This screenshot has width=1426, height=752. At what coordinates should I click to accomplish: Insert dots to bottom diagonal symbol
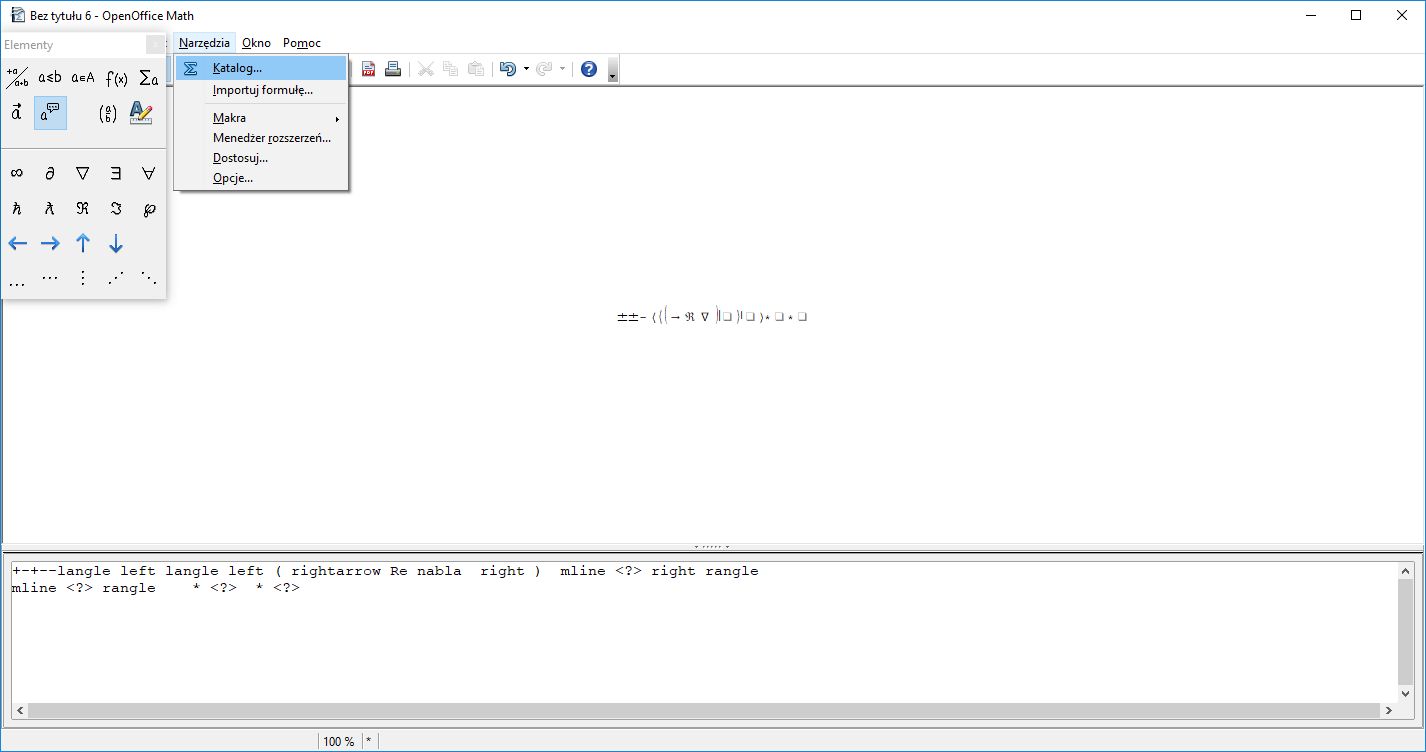coord(149,278)
